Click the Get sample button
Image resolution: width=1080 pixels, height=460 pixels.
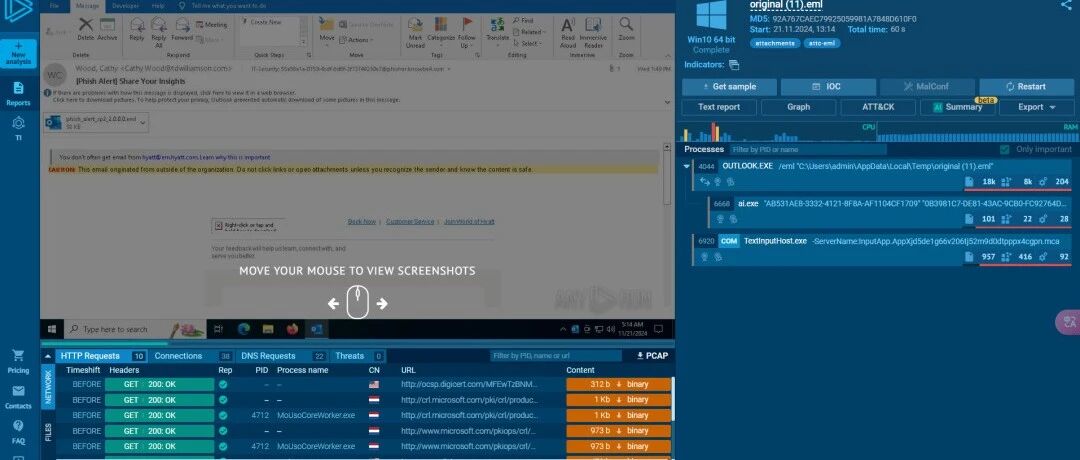[729, 87]
